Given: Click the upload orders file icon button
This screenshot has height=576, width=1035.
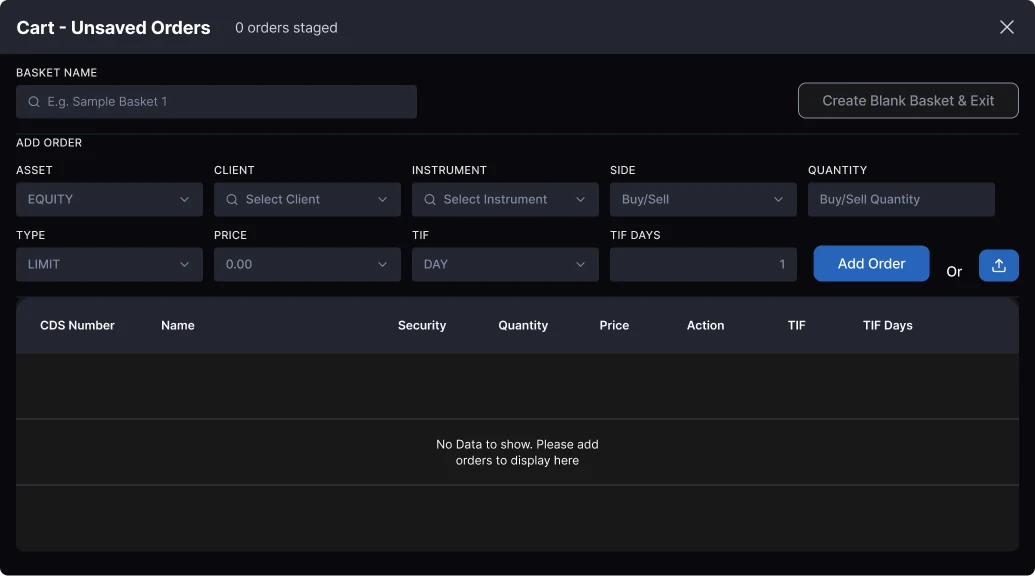Looking at the screenshot, I should coord(999,265).
